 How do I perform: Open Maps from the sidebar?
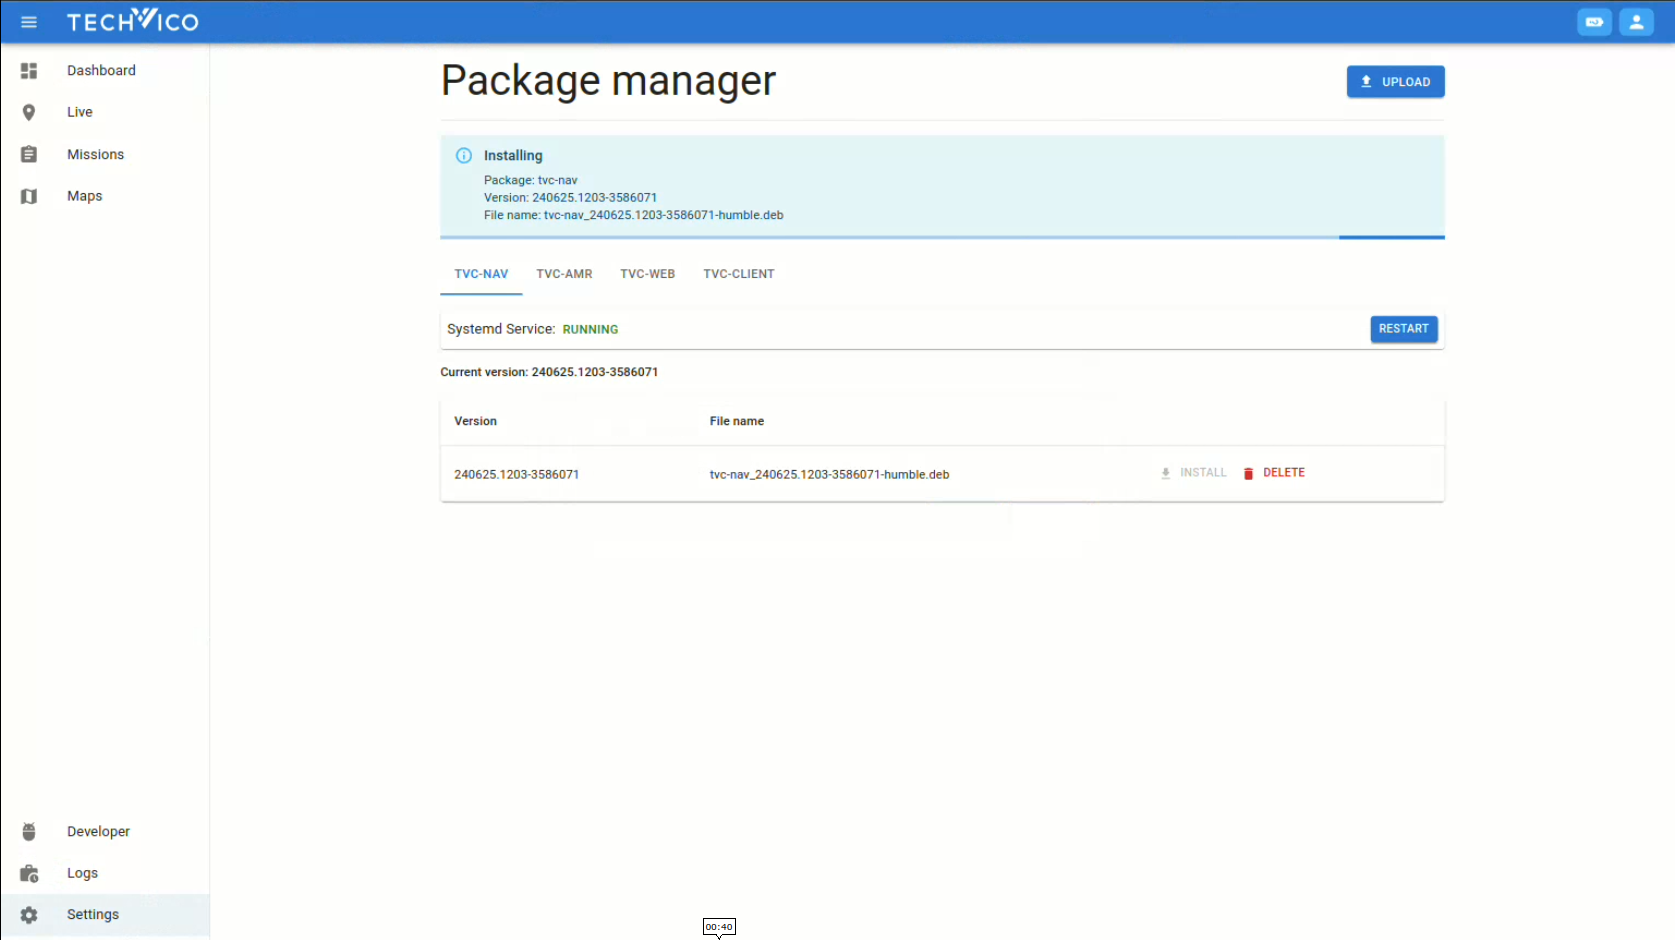105,196
